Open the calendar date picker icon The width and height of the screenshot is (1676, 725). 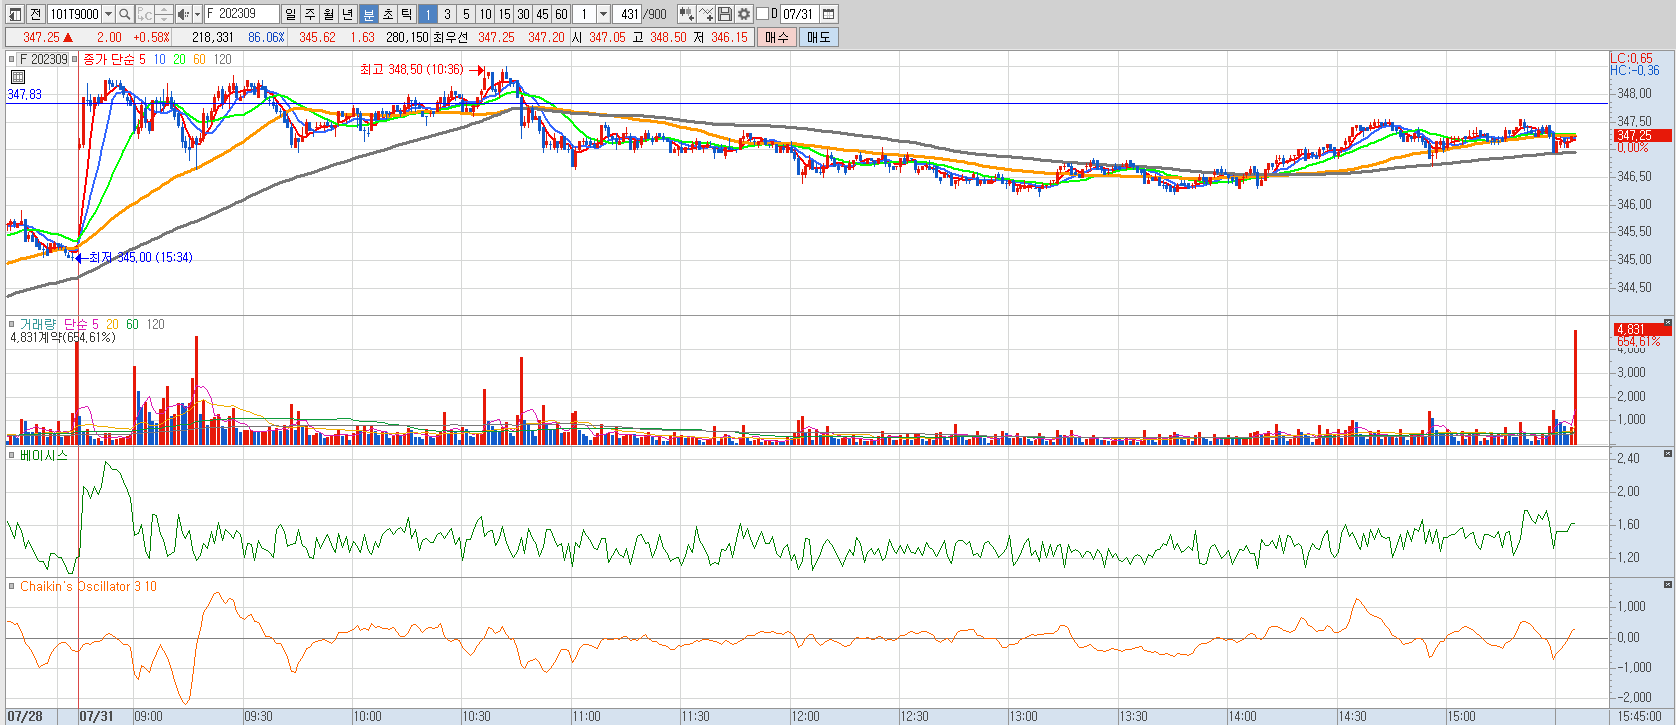829,14
